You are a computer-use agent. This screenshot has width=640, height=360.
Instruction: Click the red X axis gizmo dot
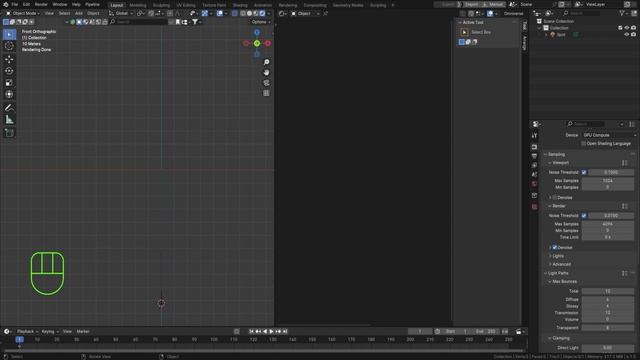pyautogui.click(x=268, y=43)
